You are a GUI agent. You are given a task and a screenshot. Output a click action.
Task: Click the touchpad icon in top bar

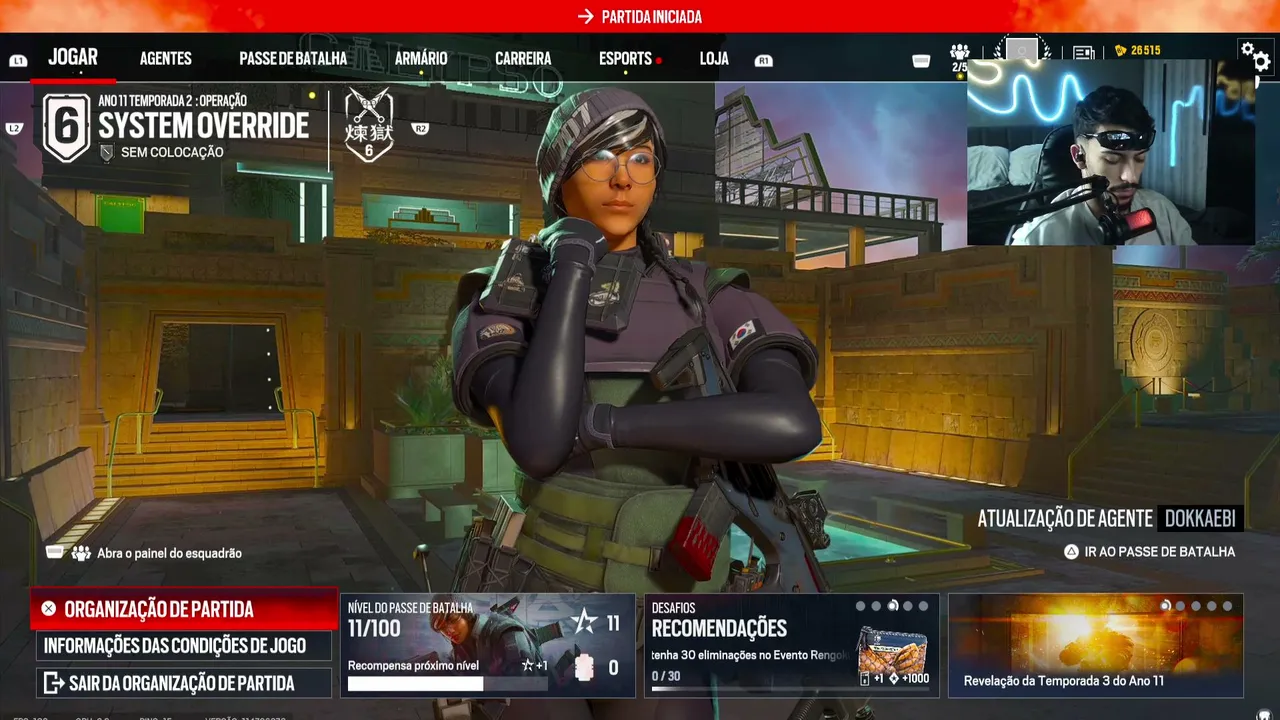pos(922,61)
